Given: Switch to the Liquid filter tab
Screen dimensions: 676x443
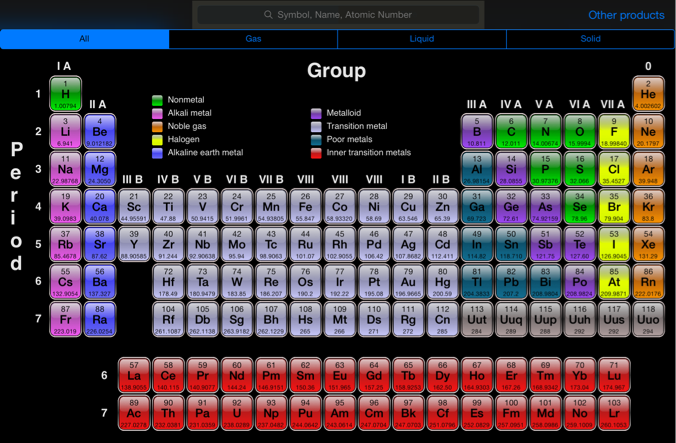Looking at the screenshot, I should pyautogui.click(x=422, y=39).
